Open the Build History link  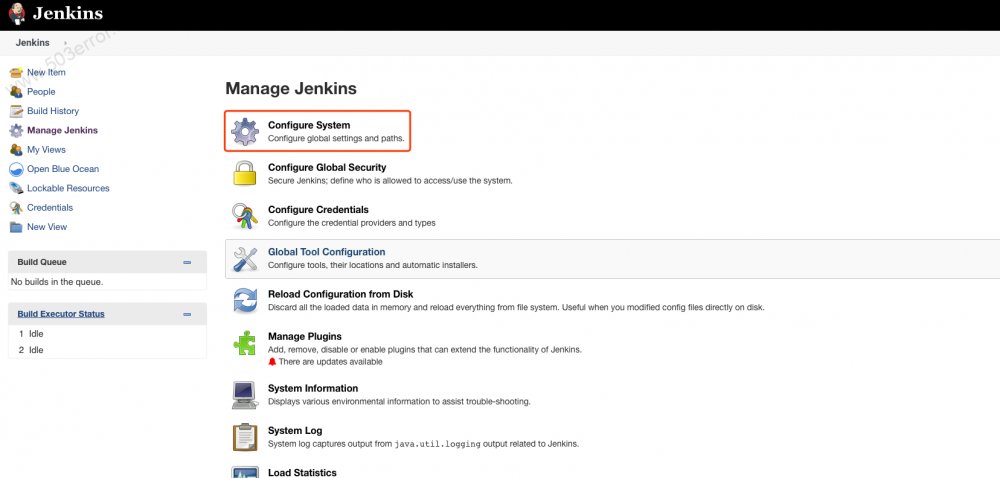pos(53,111)
